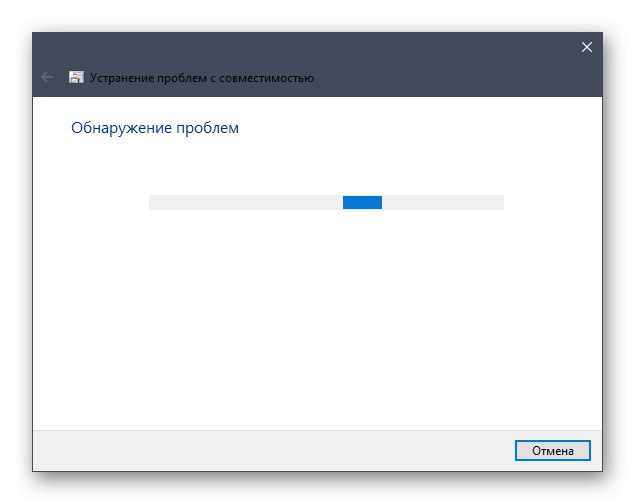The image size is (635, 504).
Task: Click the compatibility troubleshooter title icon
Action: tap(76, 77)
